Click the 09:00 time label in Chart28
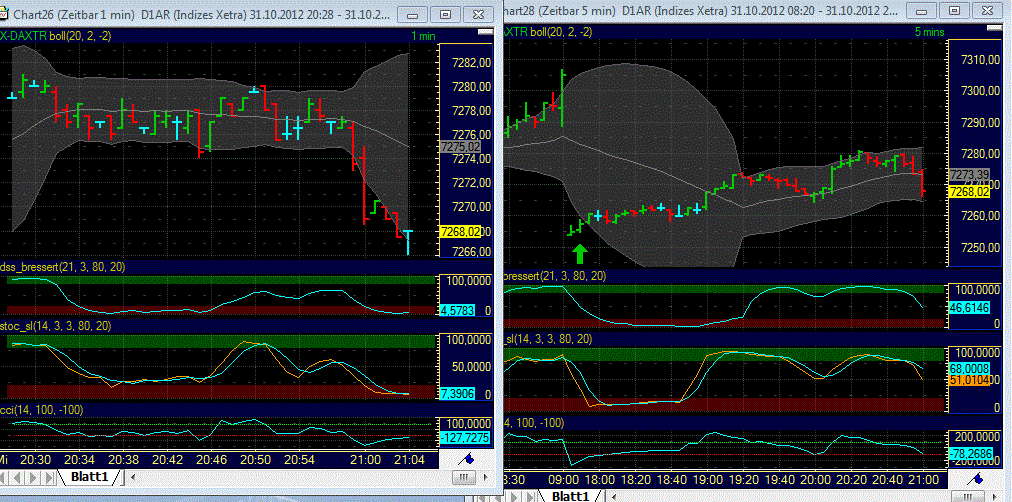 565,479
